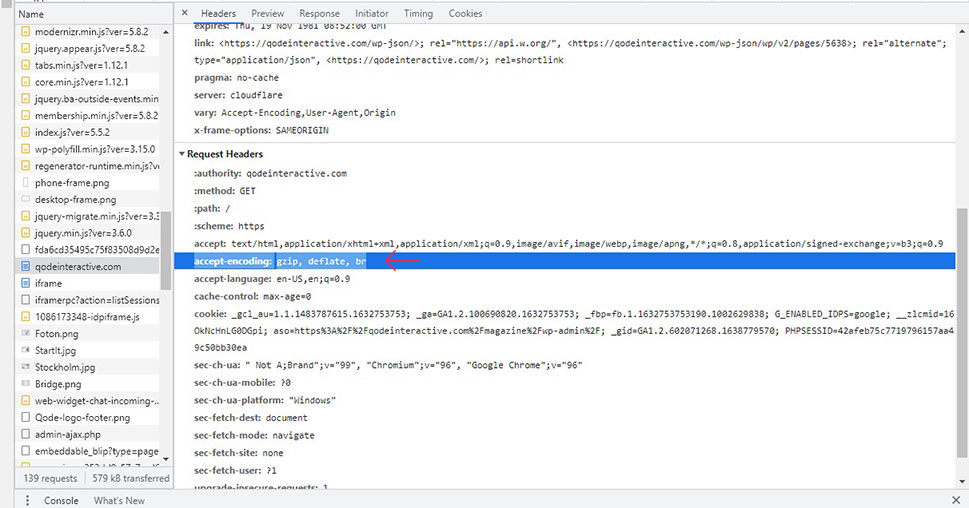Click the regenerator-runtime file icon
Screen dimensions: 969x508
[x=25, y=166]
